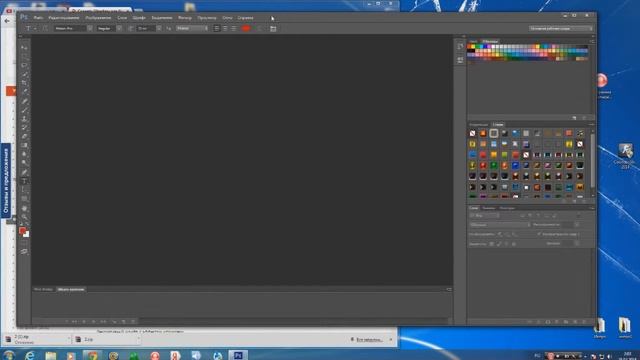Open Photoshop from the Windows taskbar
The width and height of the screenshot is (640, 360).
pos(238,356)
